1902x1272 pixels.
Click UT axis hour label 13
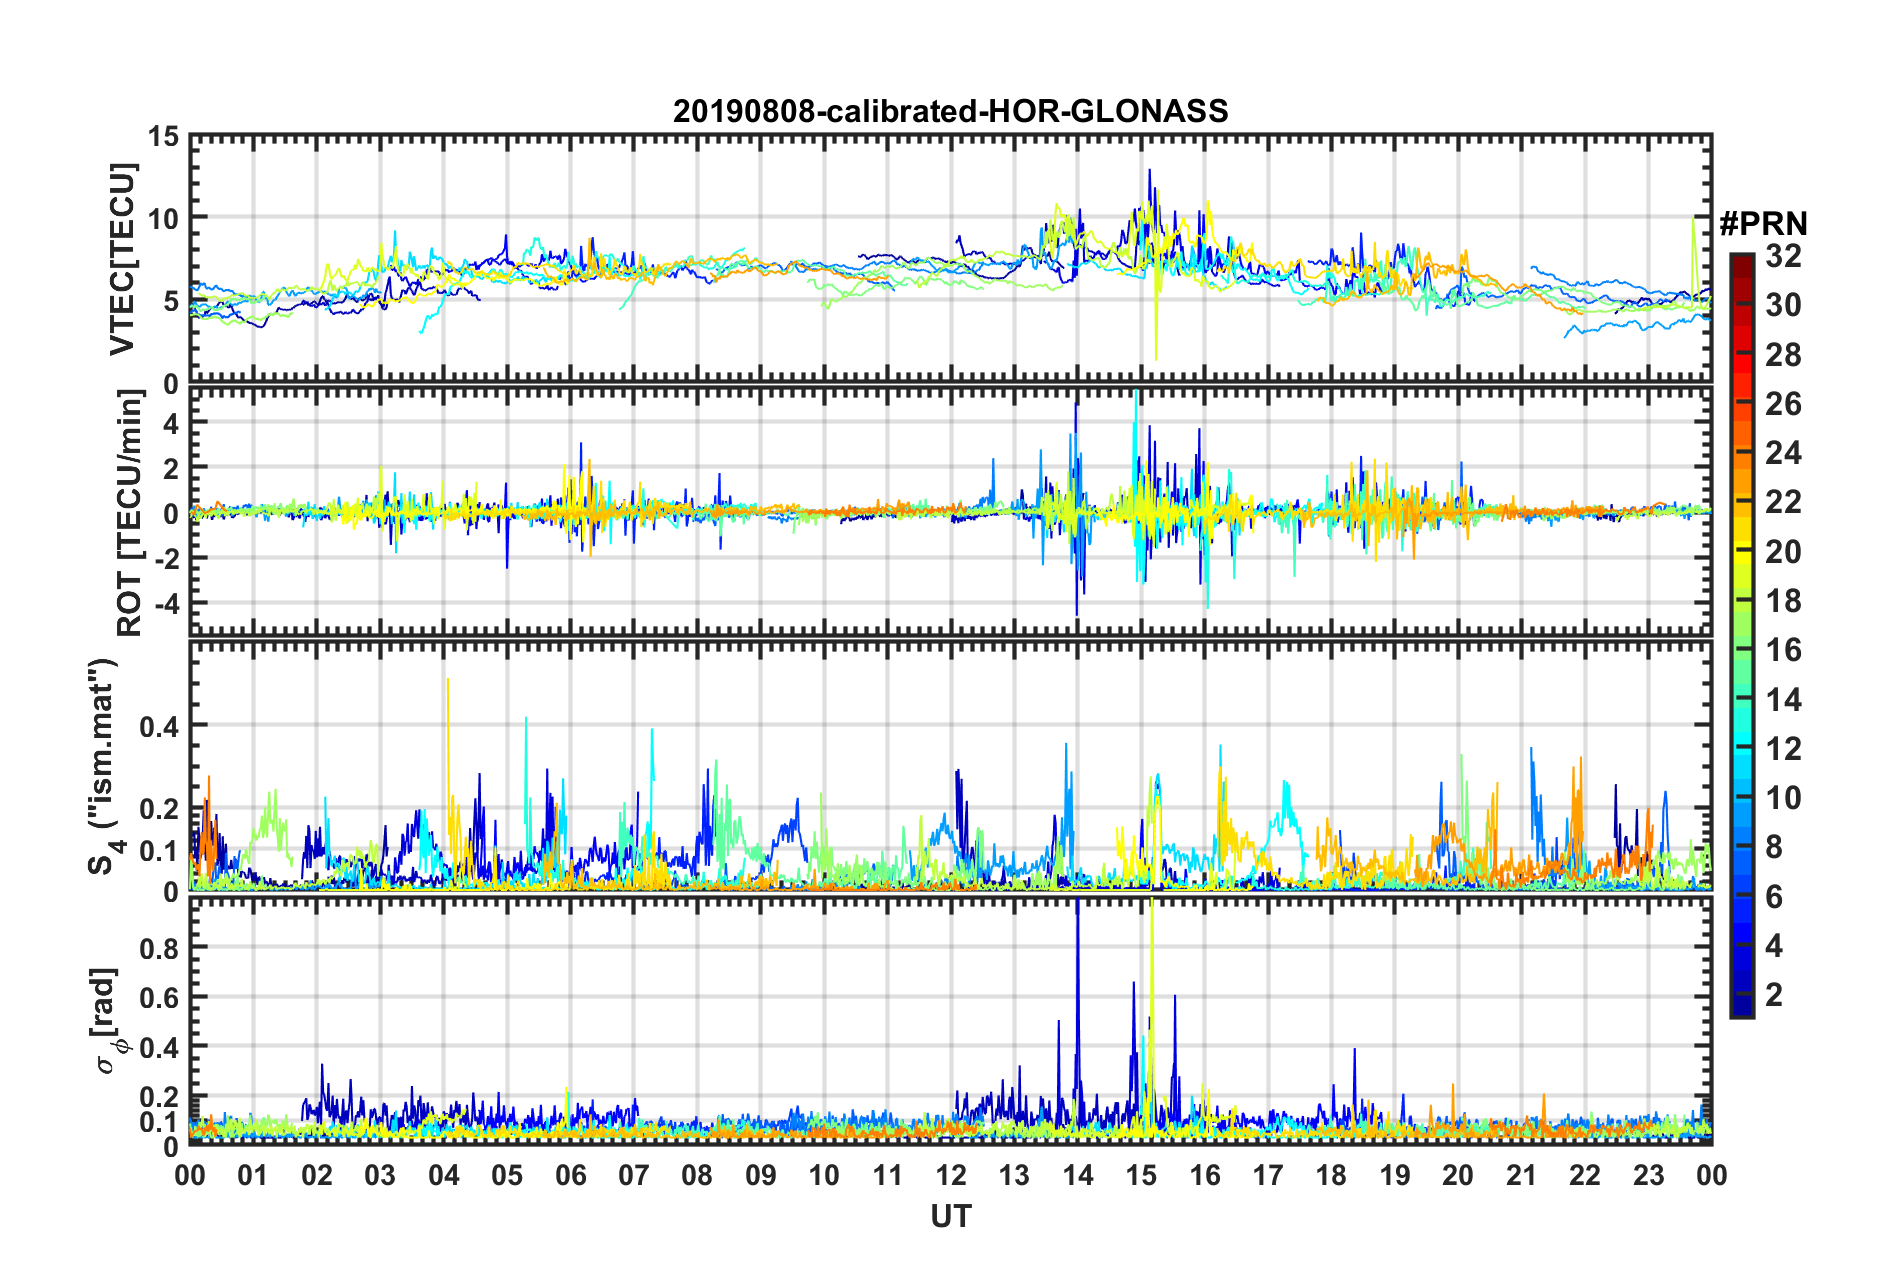(1014, 1175)
